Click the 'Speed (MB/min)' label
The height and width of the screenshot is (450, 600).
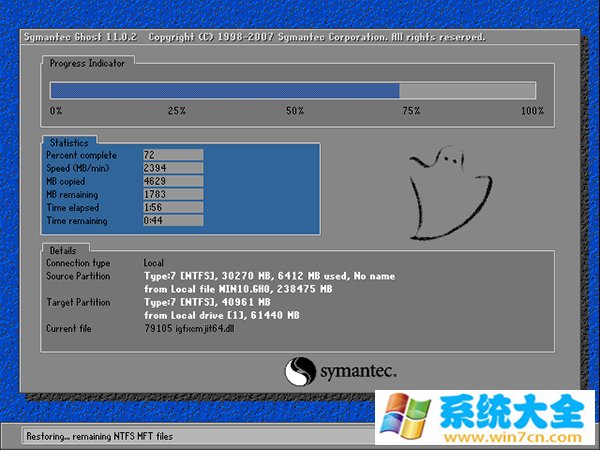78,168
